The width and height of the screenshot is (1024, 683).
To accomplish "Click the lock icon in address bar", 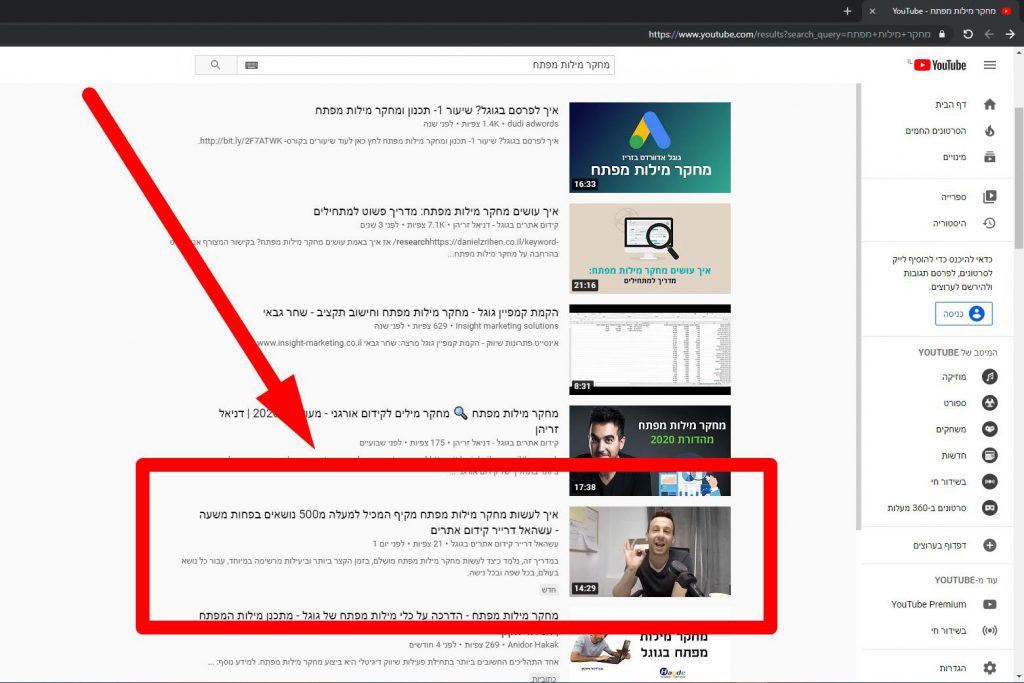I will coord(942,34).
